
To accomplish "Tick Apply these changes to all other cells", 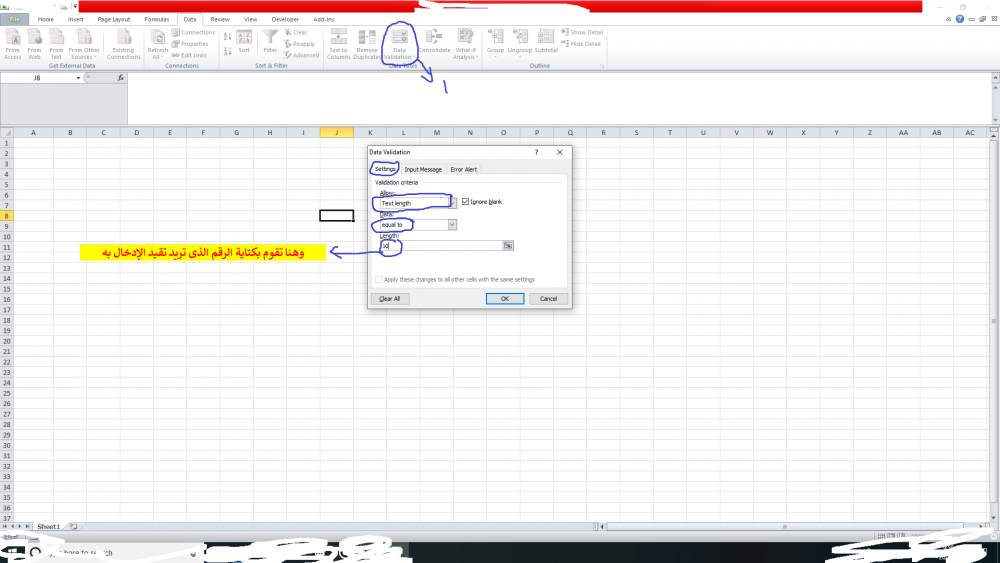I will [x=379, y=279].
